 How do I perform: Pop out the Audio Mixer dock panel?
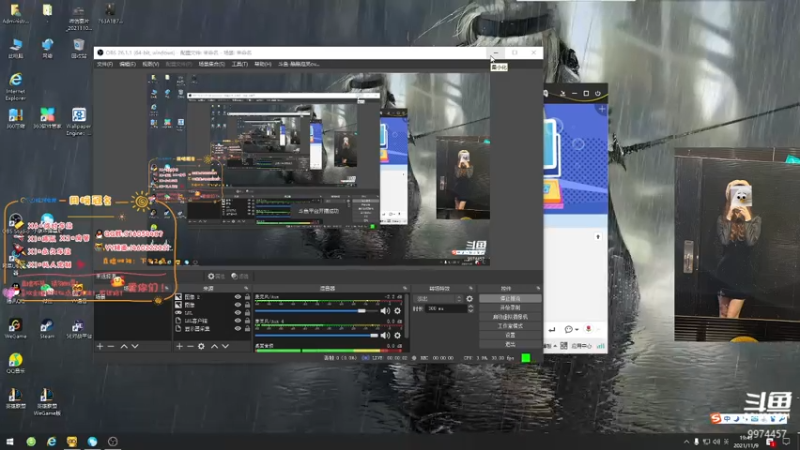point(405,288)
